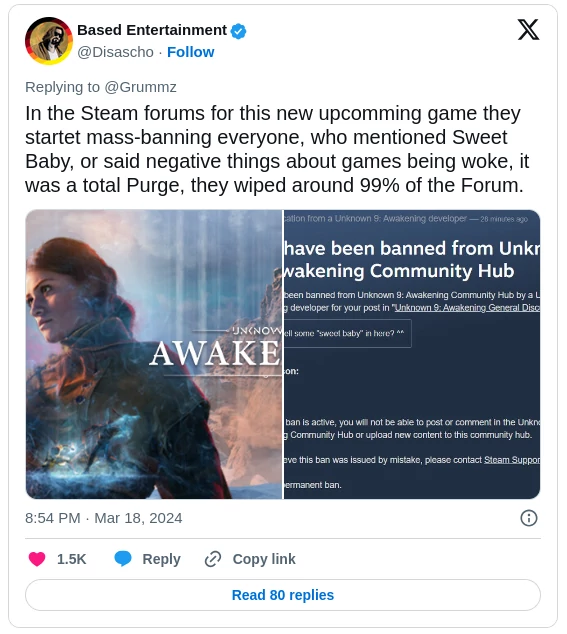The image size is (567, 634).
Task: Open the 8:54 PM Mar 18, 2024 timestamp
Action: 104,518
